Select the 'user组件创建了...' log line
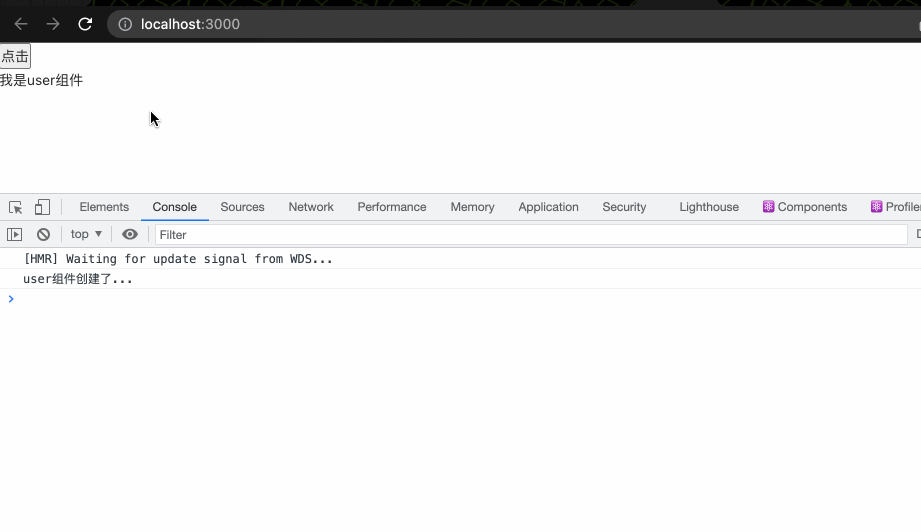 pos(78,279)
